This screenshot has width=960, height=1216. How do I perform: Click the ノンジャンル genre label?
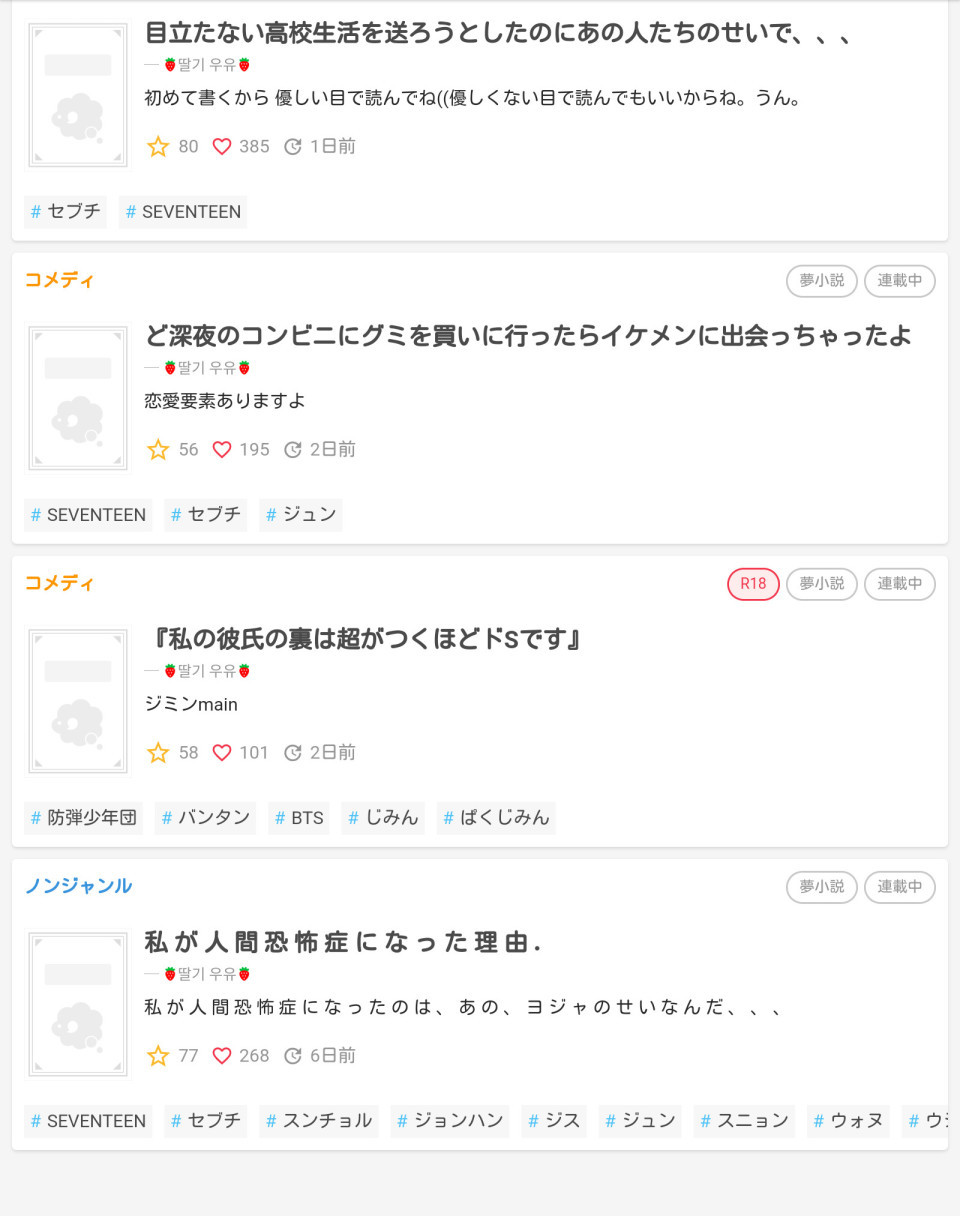pos(78,886)
